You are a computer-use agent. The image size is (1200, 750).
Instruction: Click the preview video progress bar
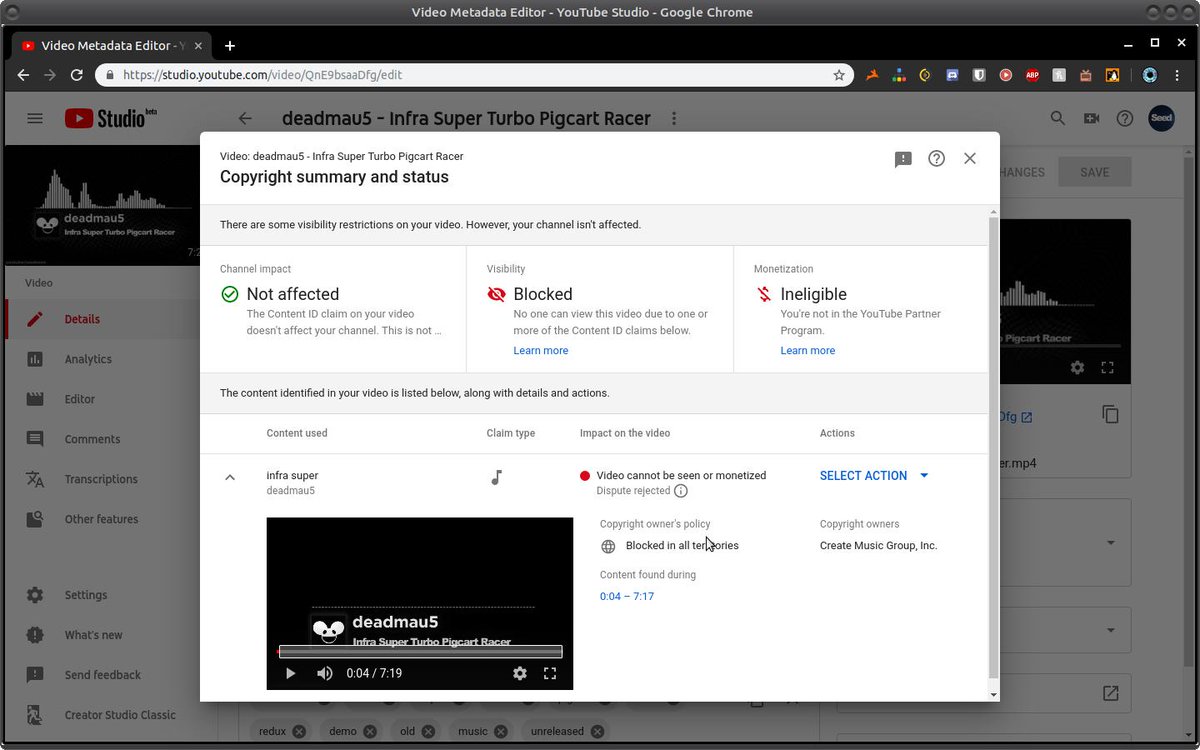(x=420, y=652)
